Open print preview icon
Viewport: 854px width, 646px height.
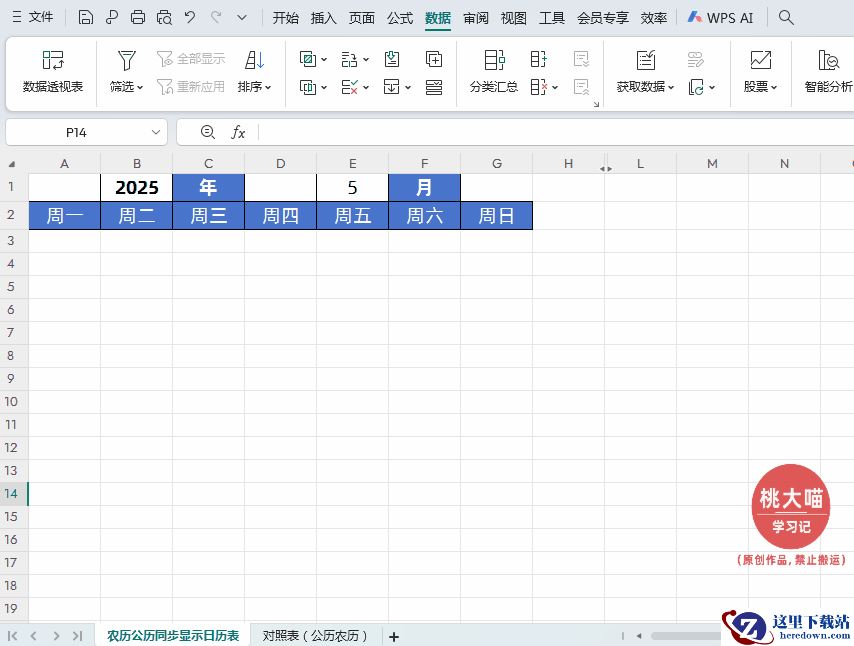click(164, 17)
